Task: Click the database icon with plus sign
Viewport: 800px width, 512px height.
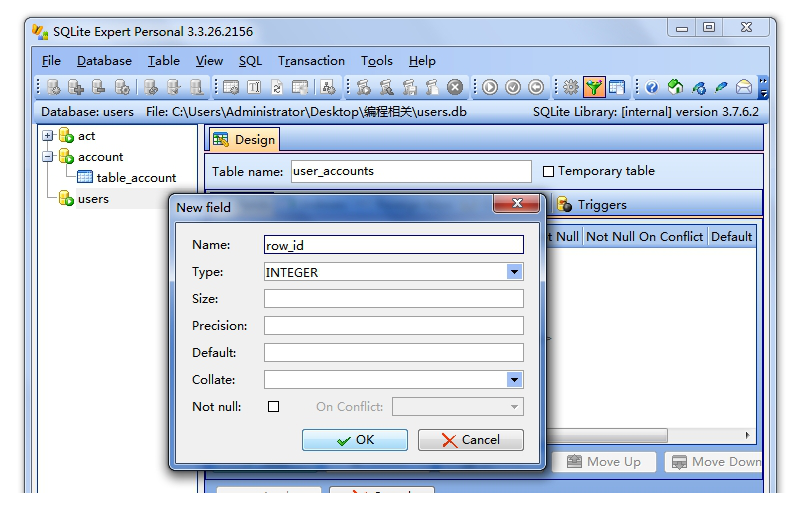Action: [x=76, y=88]
